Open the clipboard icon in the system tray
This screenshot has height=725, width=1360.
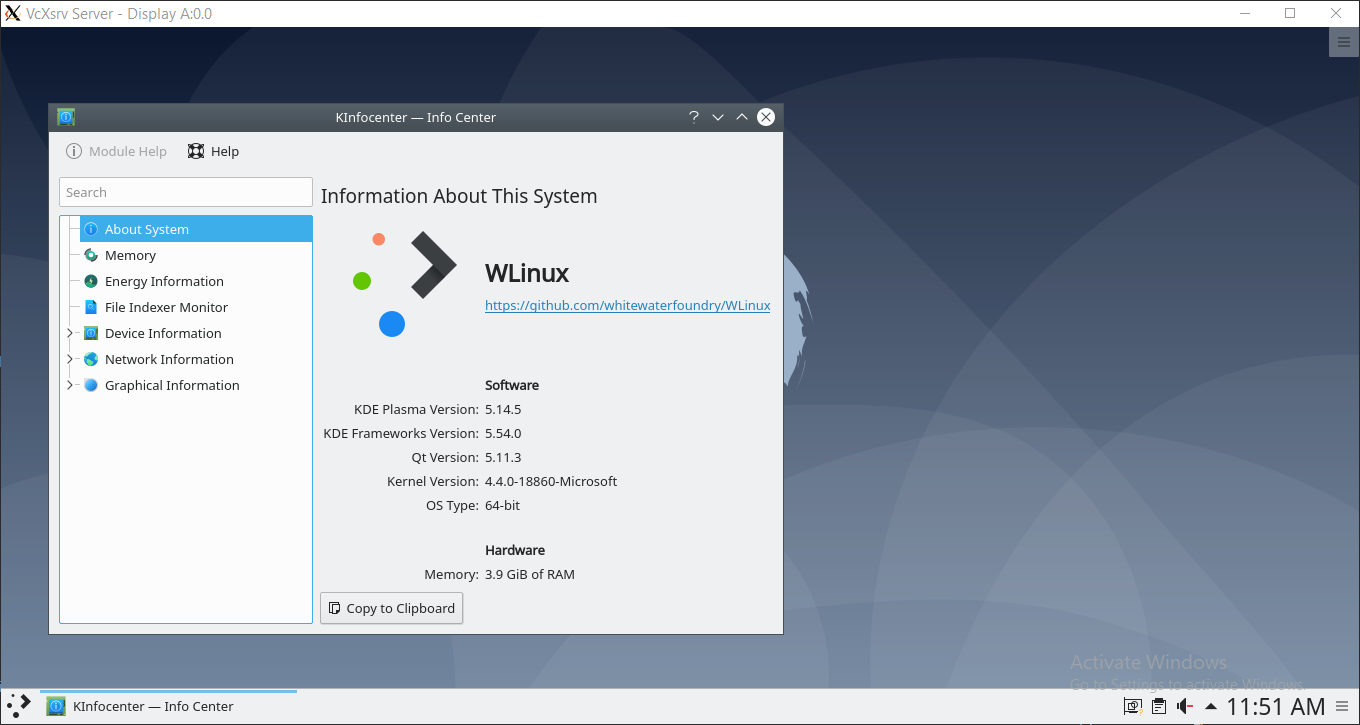1157,706
